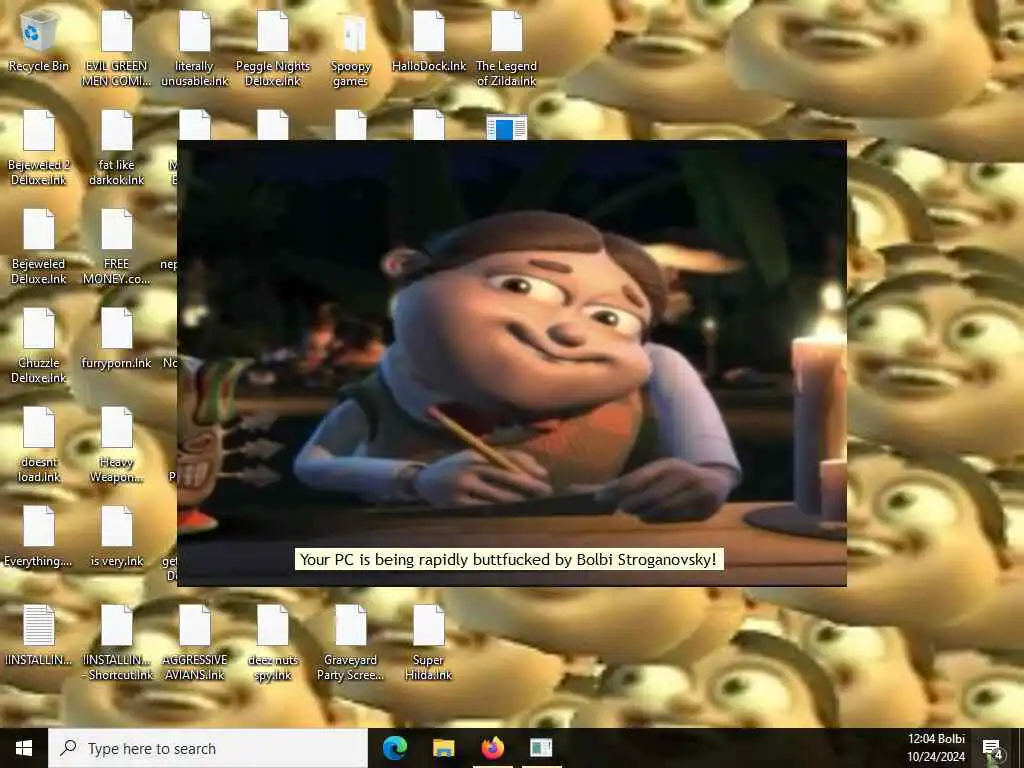Select doesnt load.lnk shortcut
This screenshot has height=768, width=1024.
click(39, 446)
